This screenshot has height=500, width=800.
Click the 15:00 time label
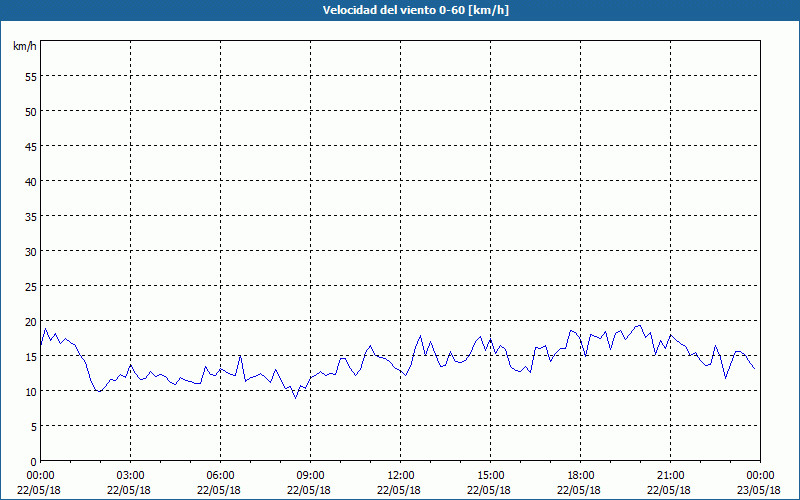(490, 476)
